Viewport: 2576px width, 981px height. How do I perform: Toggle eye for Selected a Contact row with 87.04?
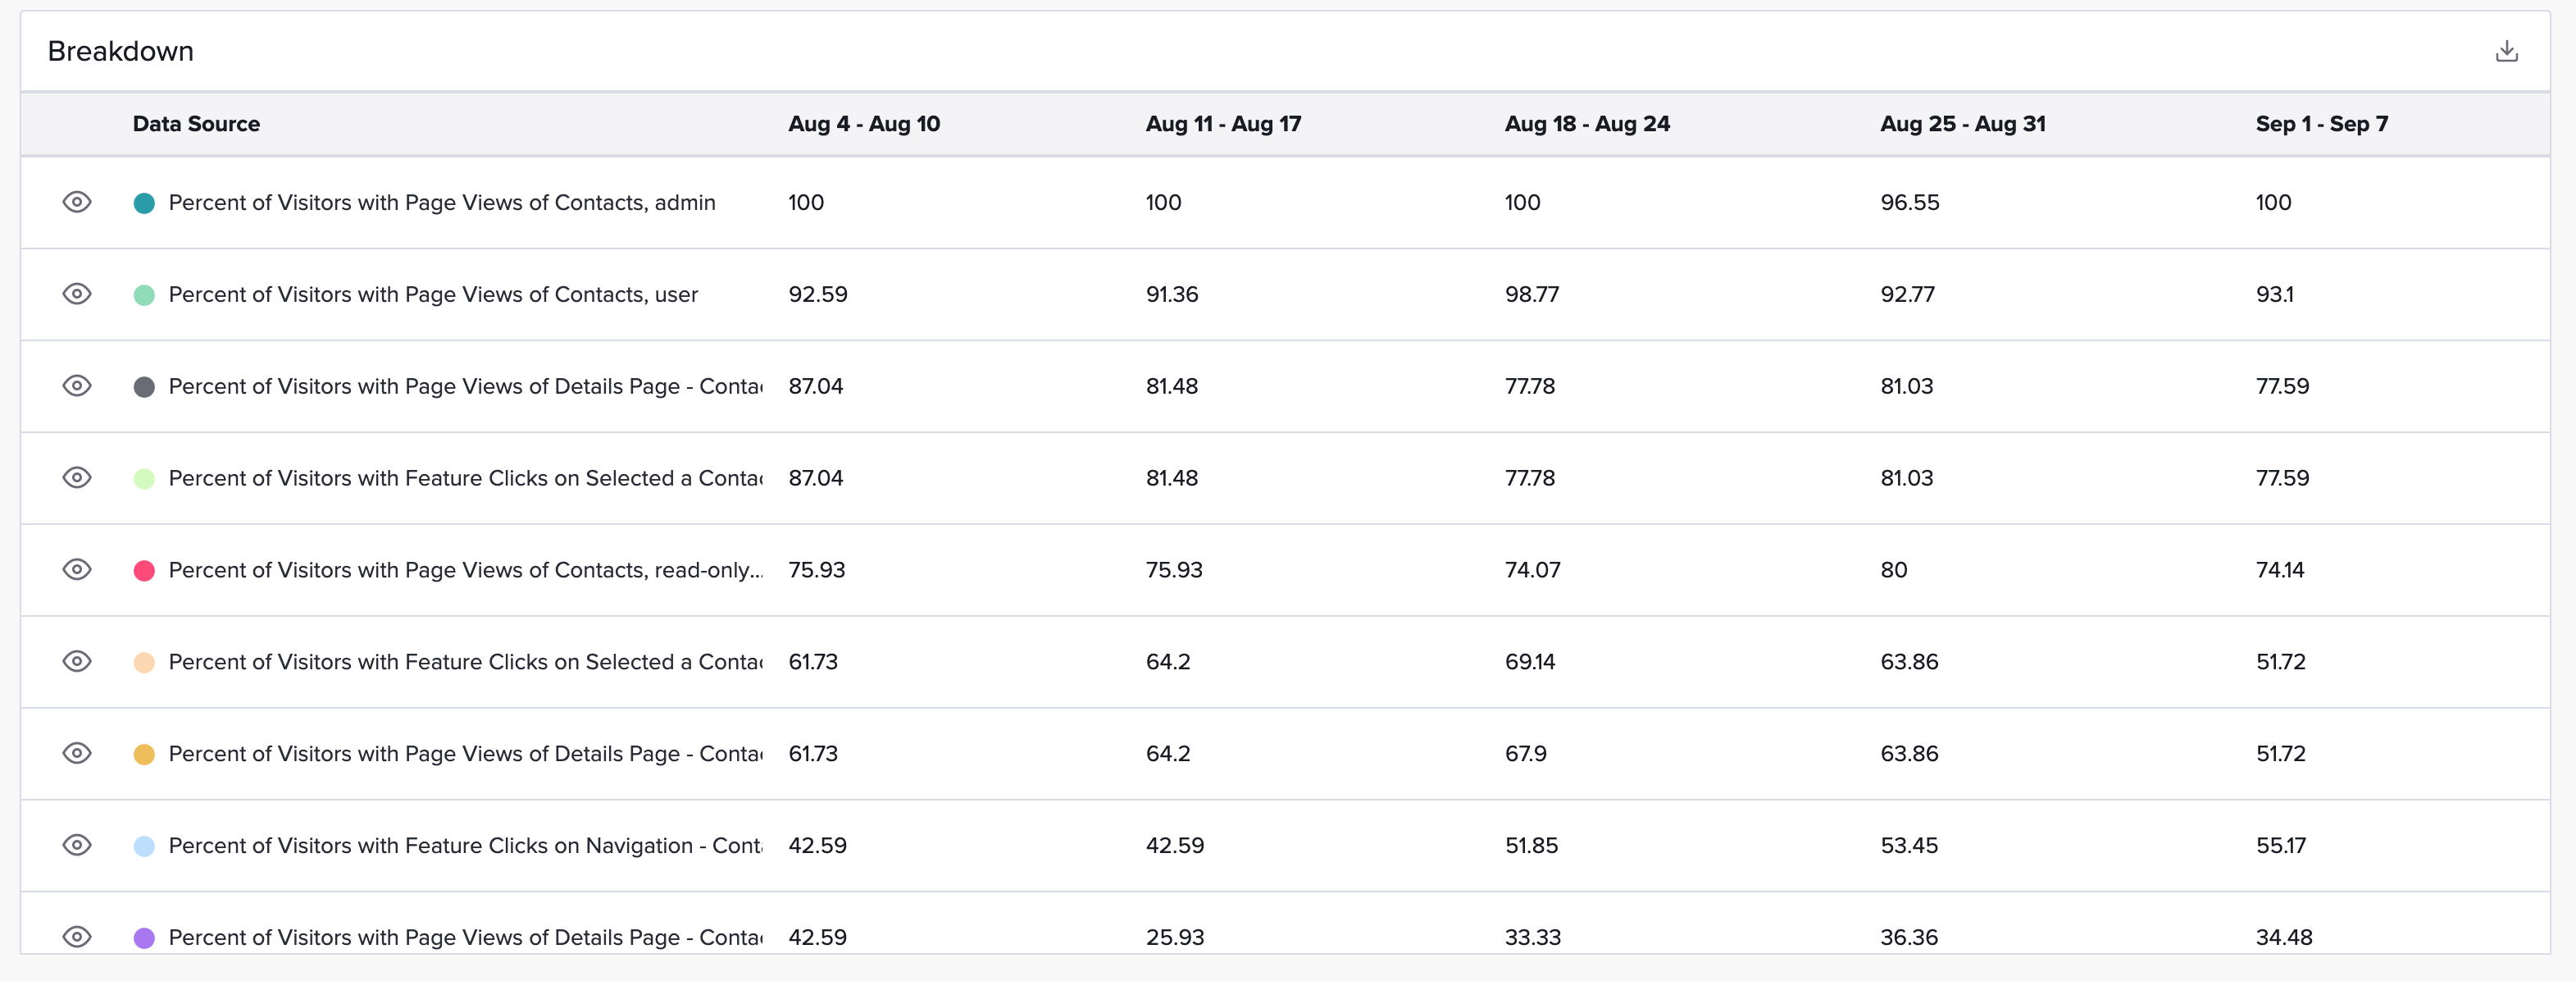point(77,478)
